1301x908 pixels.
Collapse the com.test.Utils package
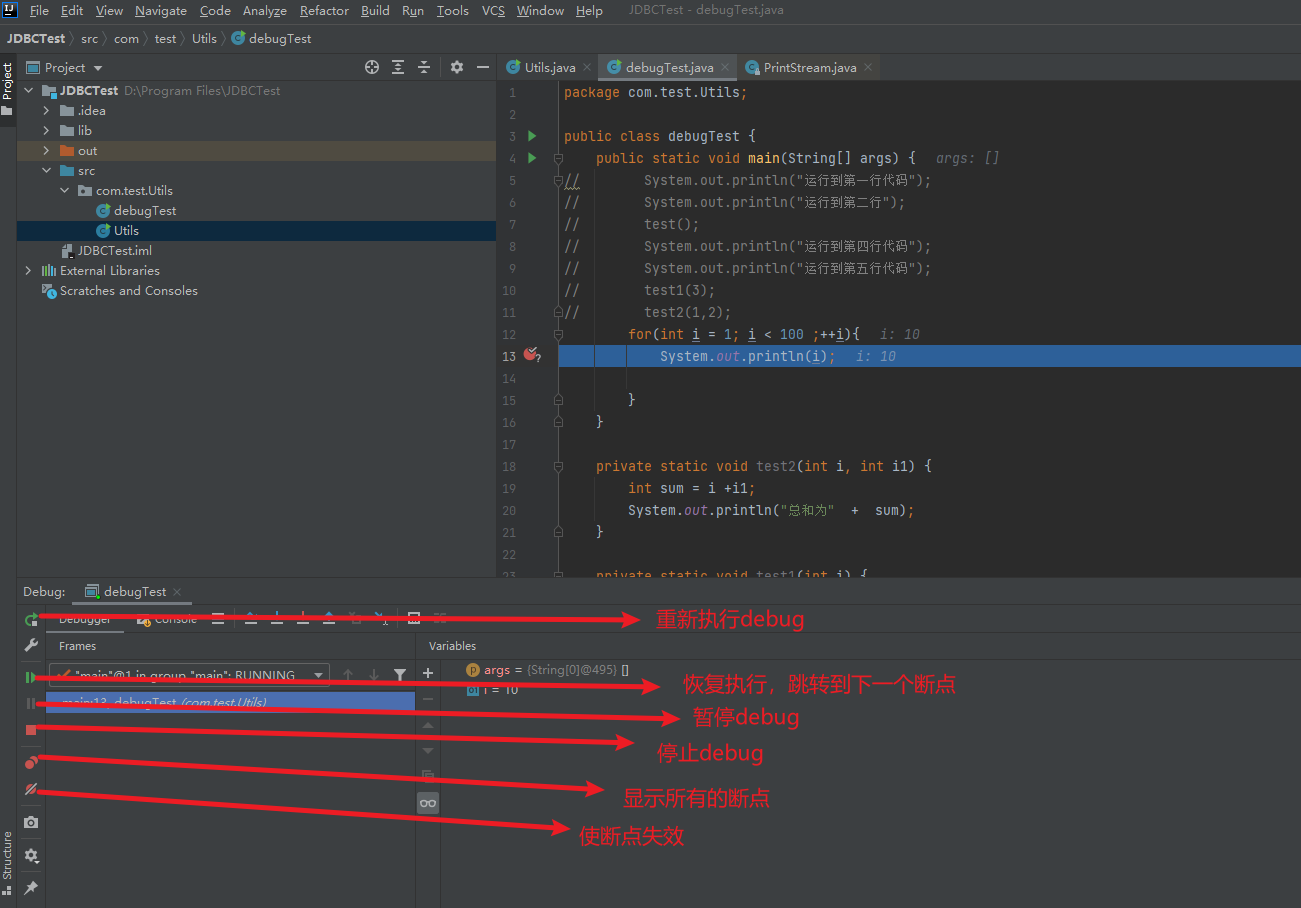point(65,190)
